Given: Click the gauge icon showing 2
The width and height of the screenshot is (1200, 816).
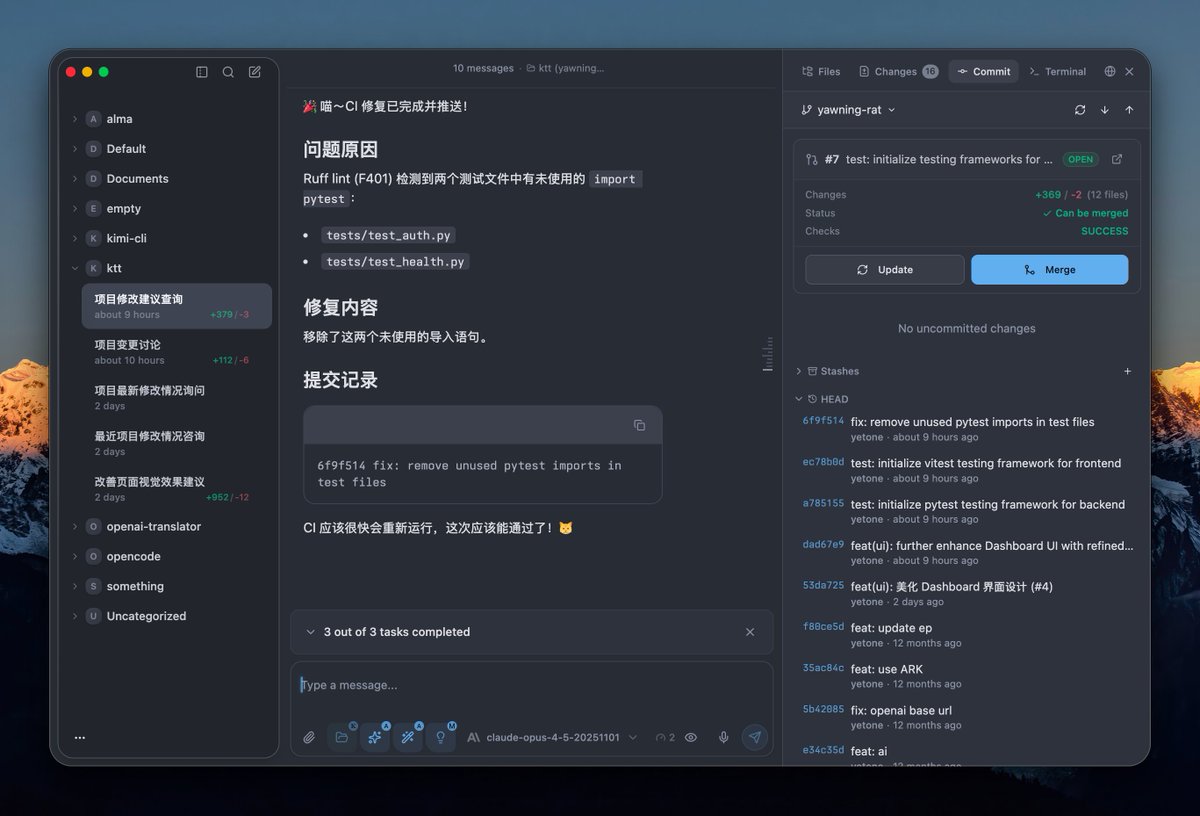Looking at the screenshot, I should click(665, 737).
